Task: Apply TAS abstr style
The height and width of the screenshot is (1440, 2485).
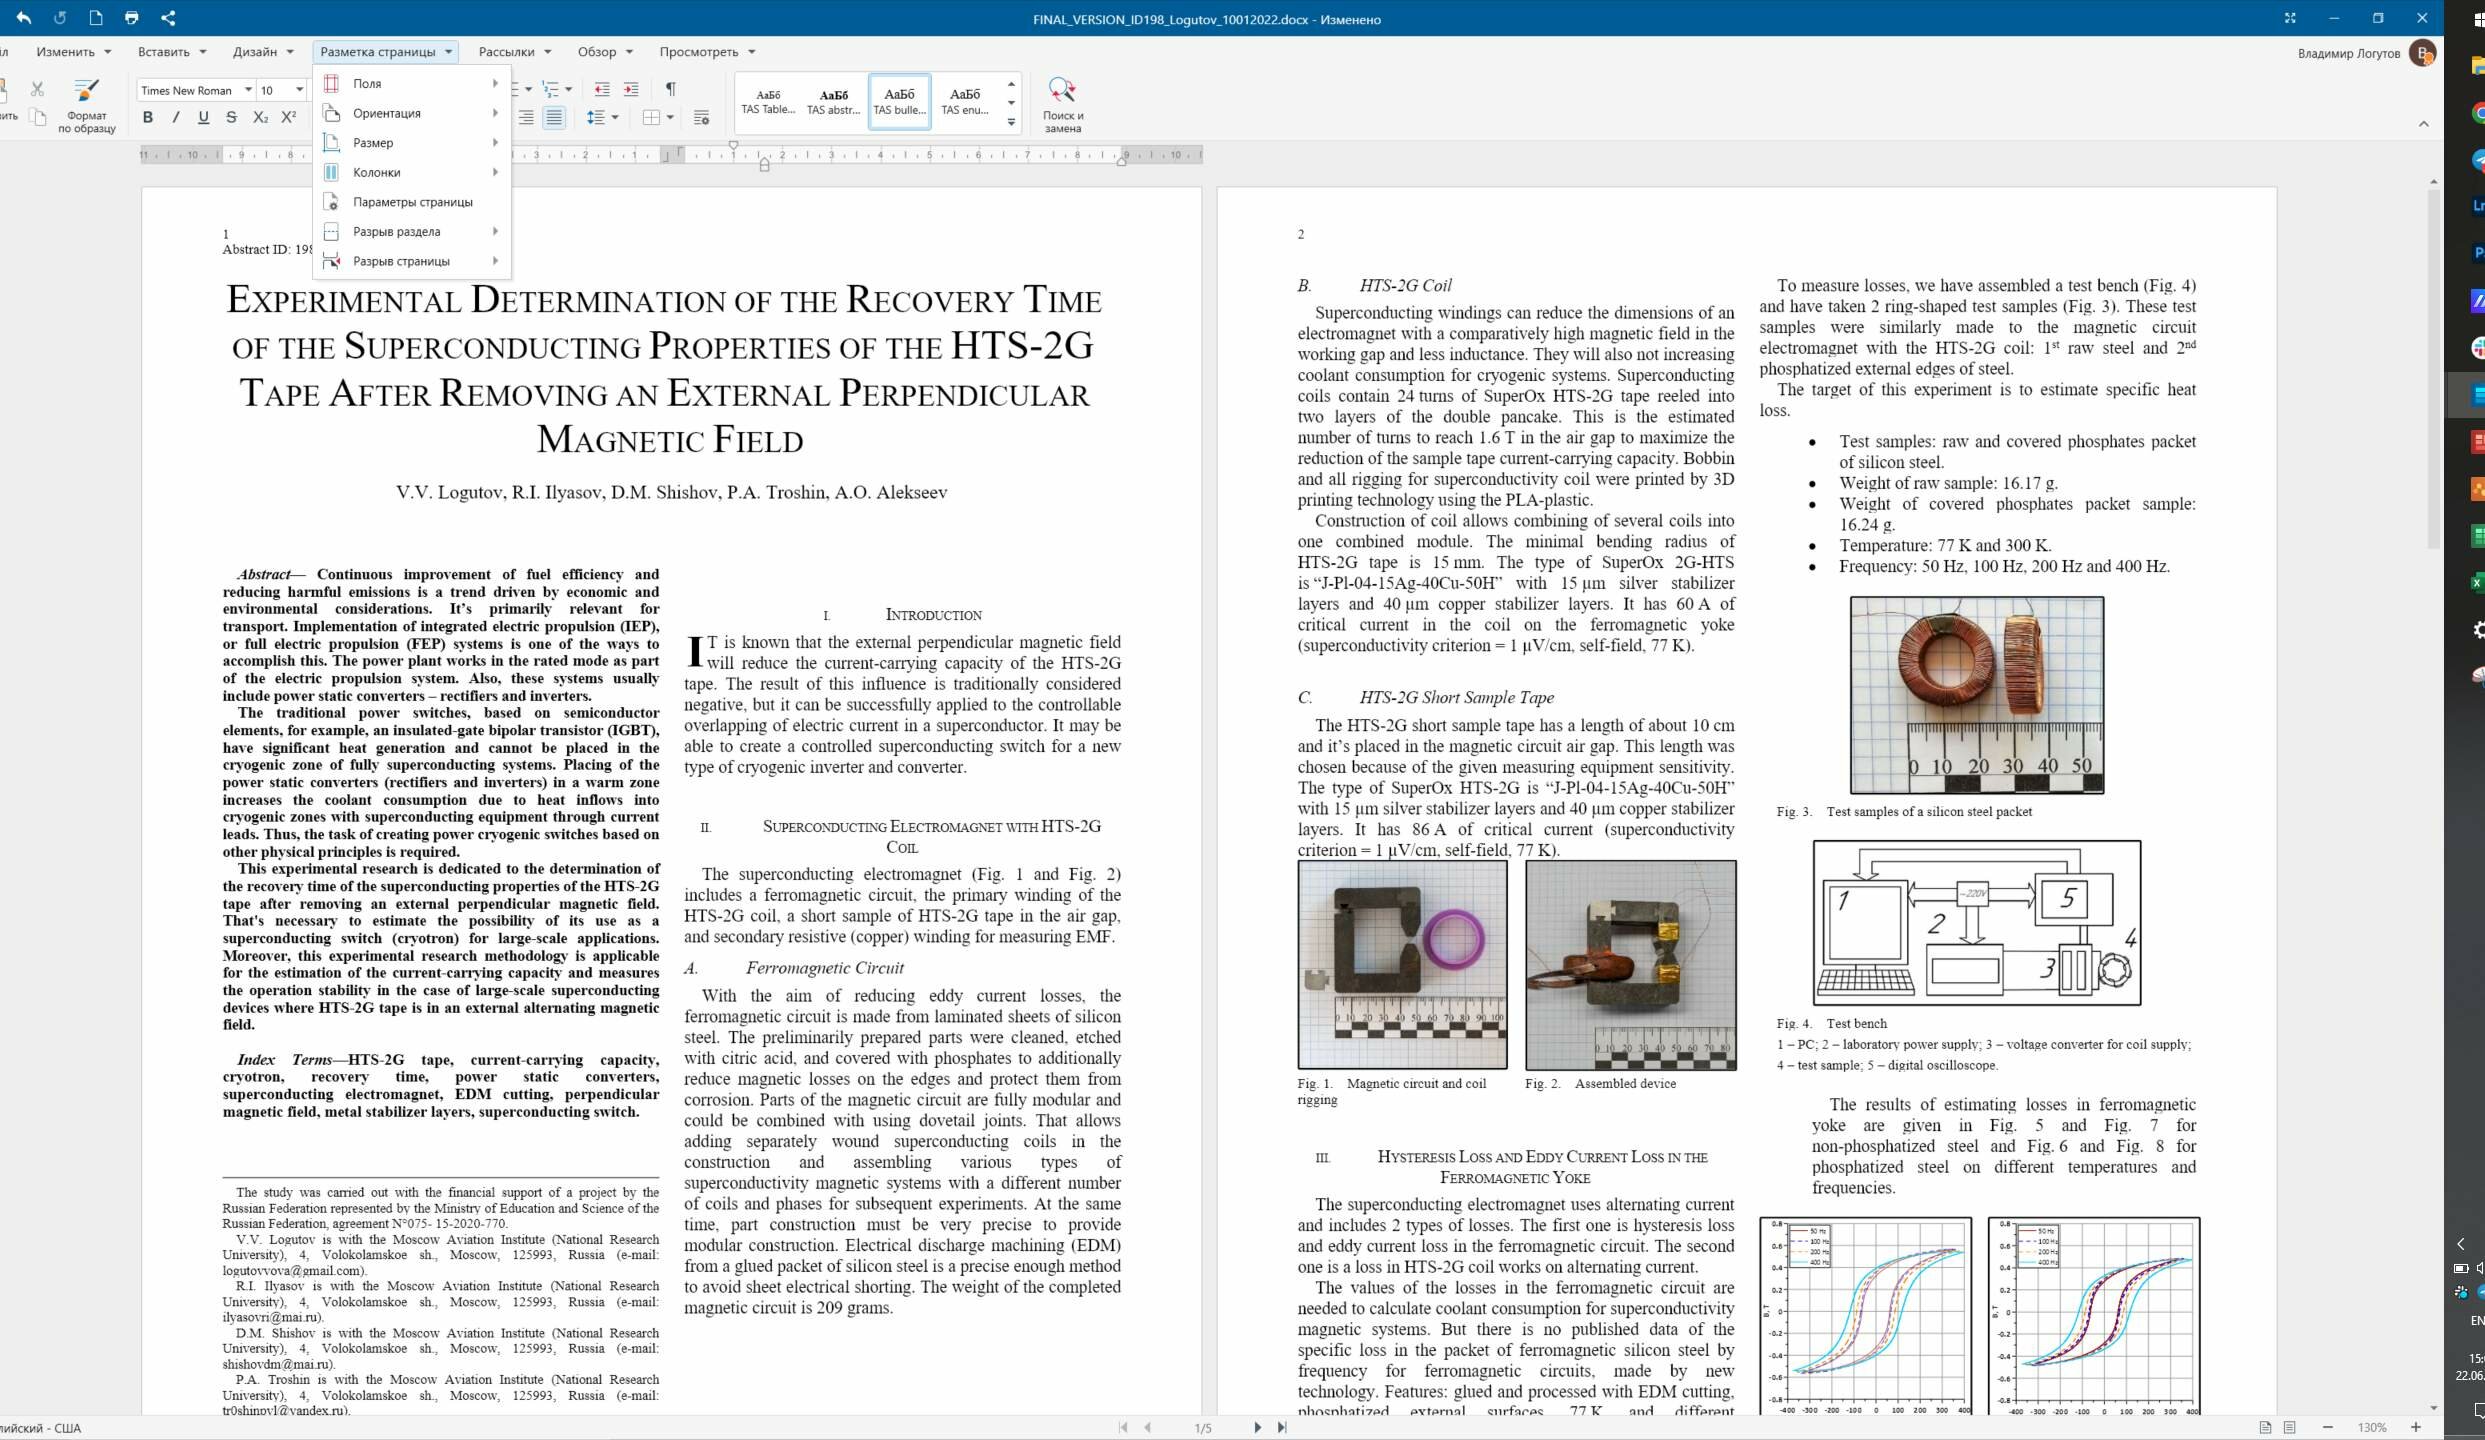Action: [833, 101]
